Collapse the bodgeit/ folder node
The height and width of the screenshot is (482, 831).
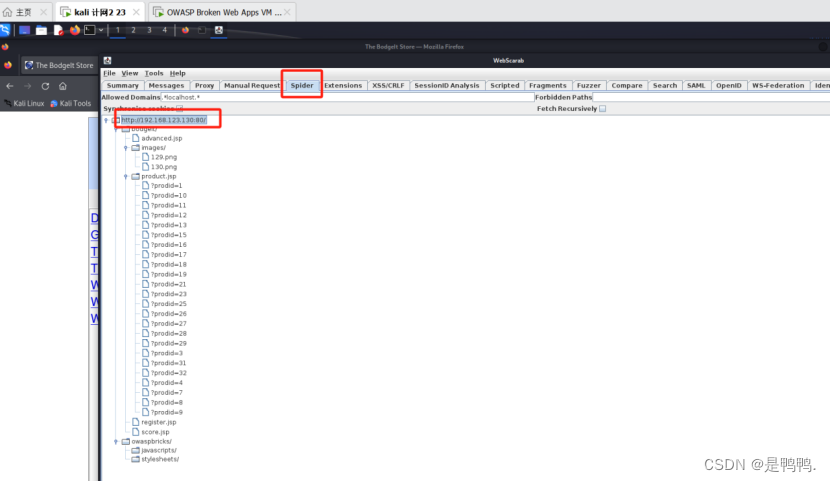coord(116,129)
